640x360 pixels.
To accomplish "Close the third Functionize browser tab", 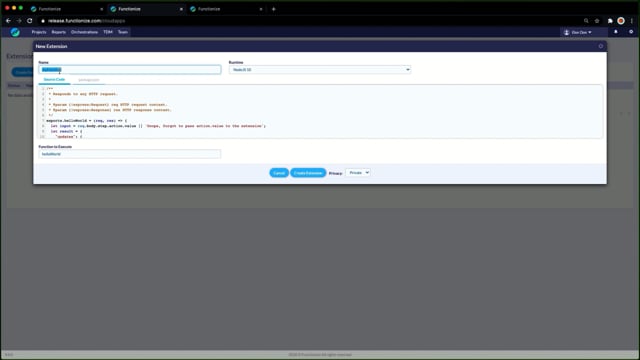I will pos(261,9).
